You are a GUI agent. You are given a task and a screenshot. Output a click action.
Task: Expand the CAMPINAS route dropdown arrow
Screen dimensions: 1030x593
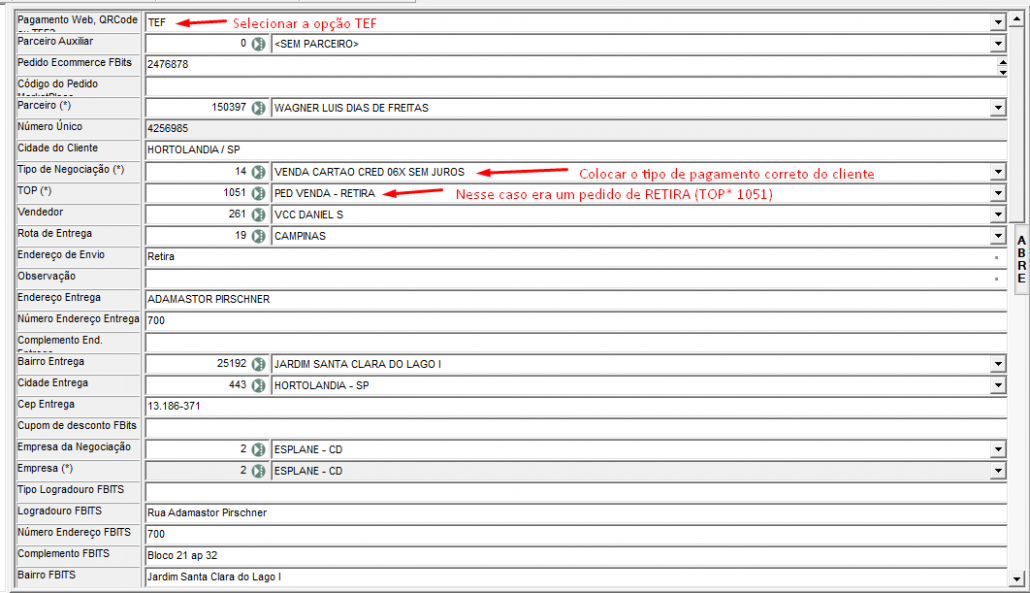[x=997, y=236]
